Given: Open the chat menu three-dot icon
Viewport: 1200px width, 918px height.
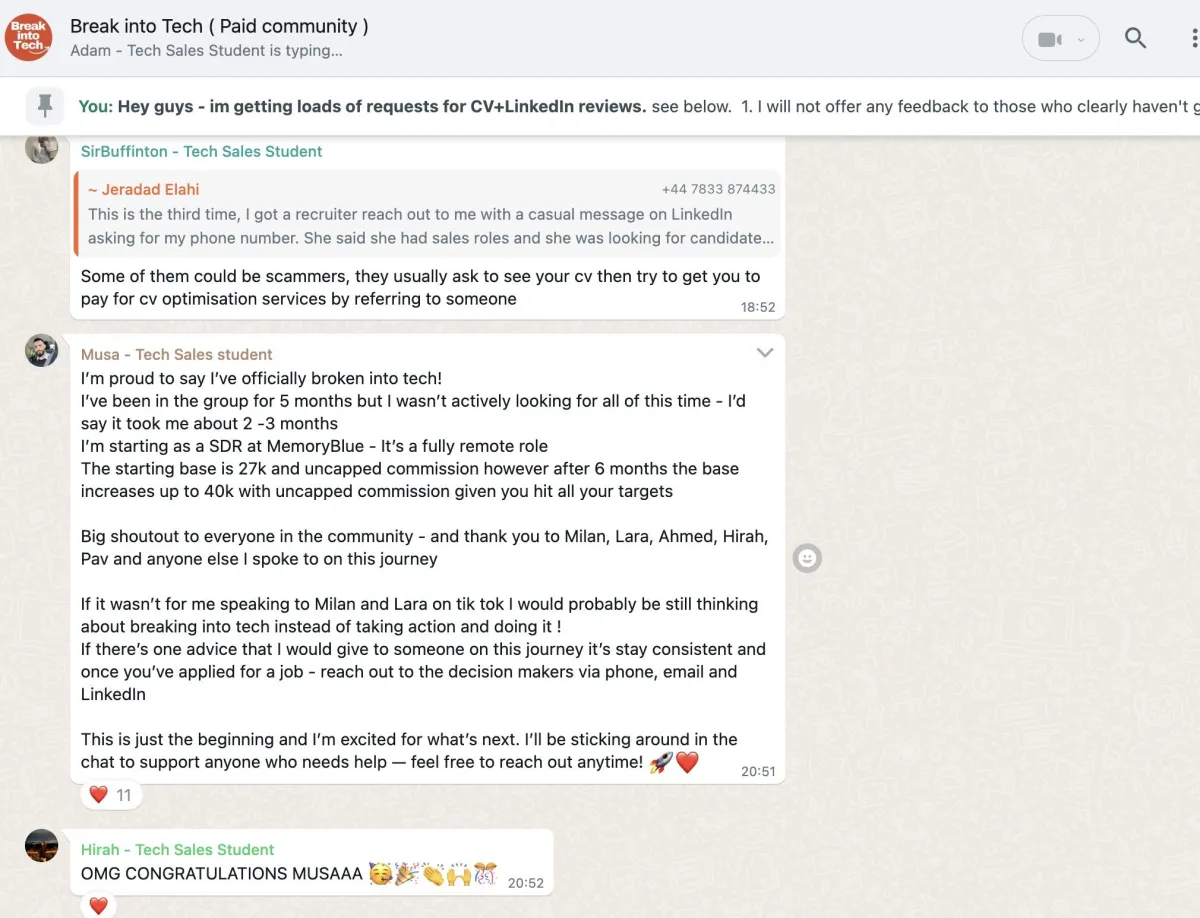Looking at the screenshot, I should pos(1193,39).
